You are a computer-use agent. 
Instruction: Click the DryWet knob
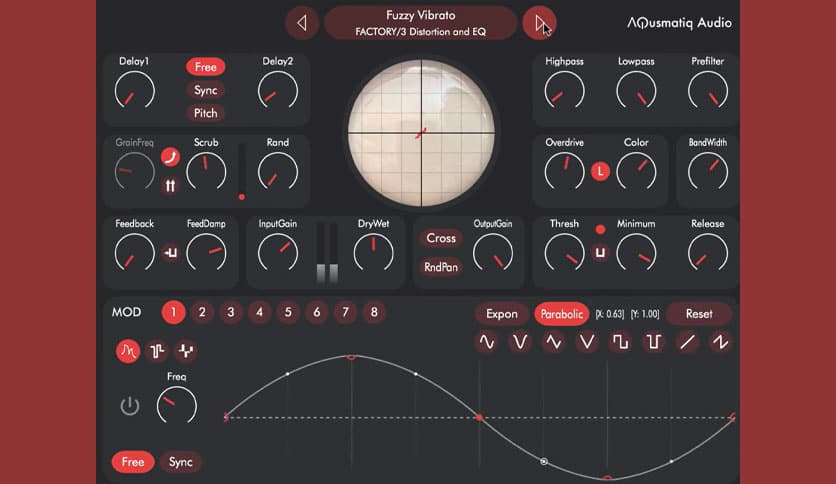click(373, 253)
